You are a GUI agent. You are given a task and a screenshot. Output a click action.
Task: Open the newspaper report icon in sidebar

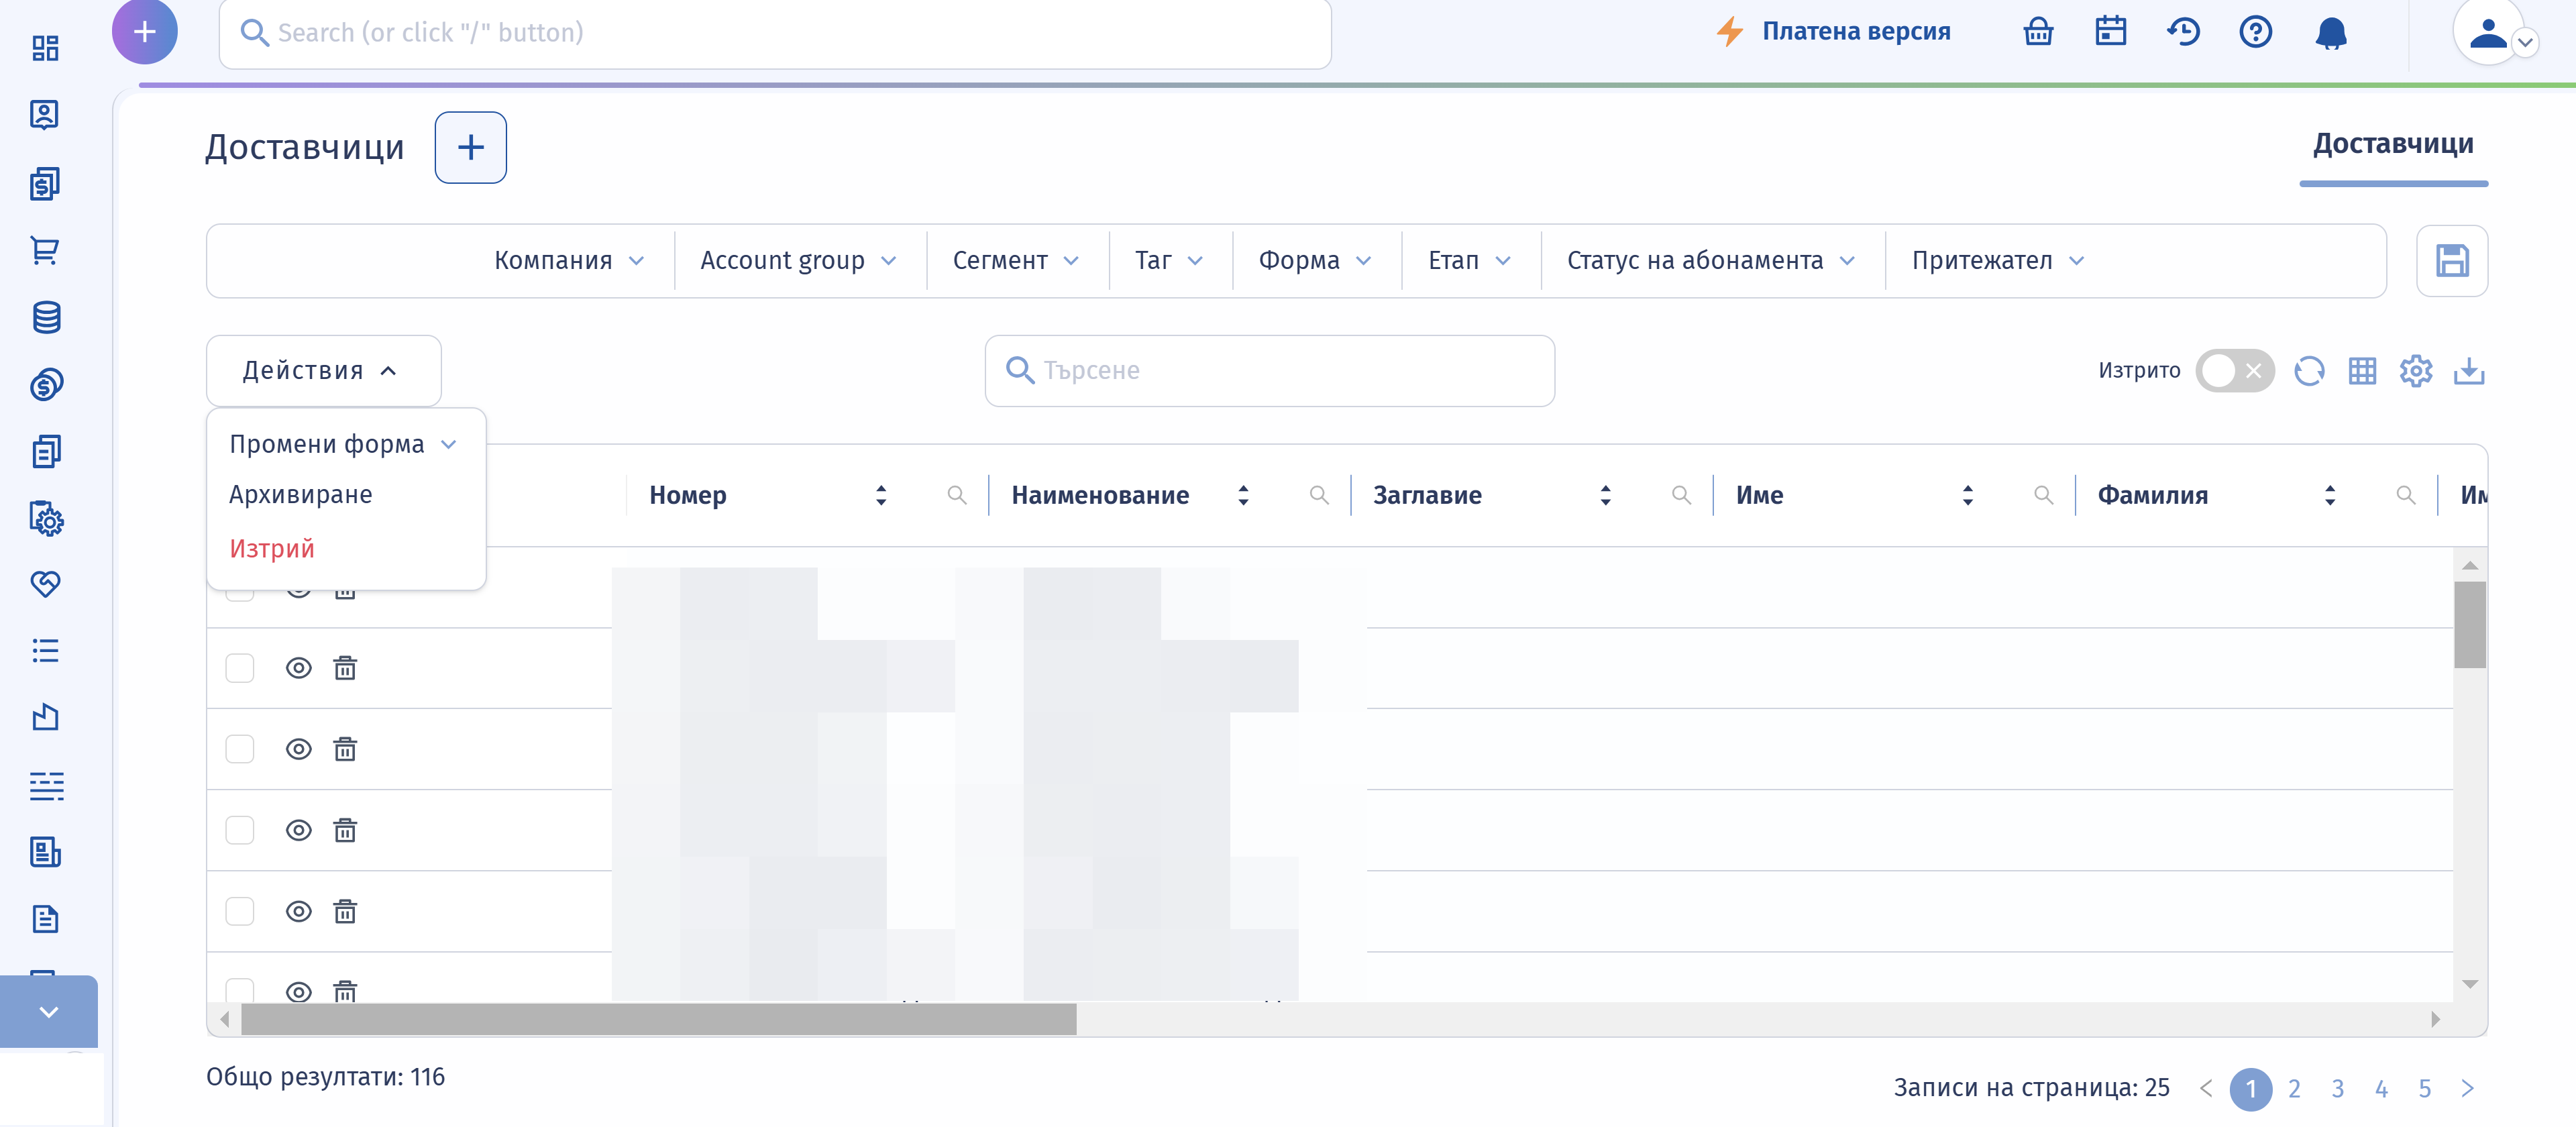click(45, 852)
